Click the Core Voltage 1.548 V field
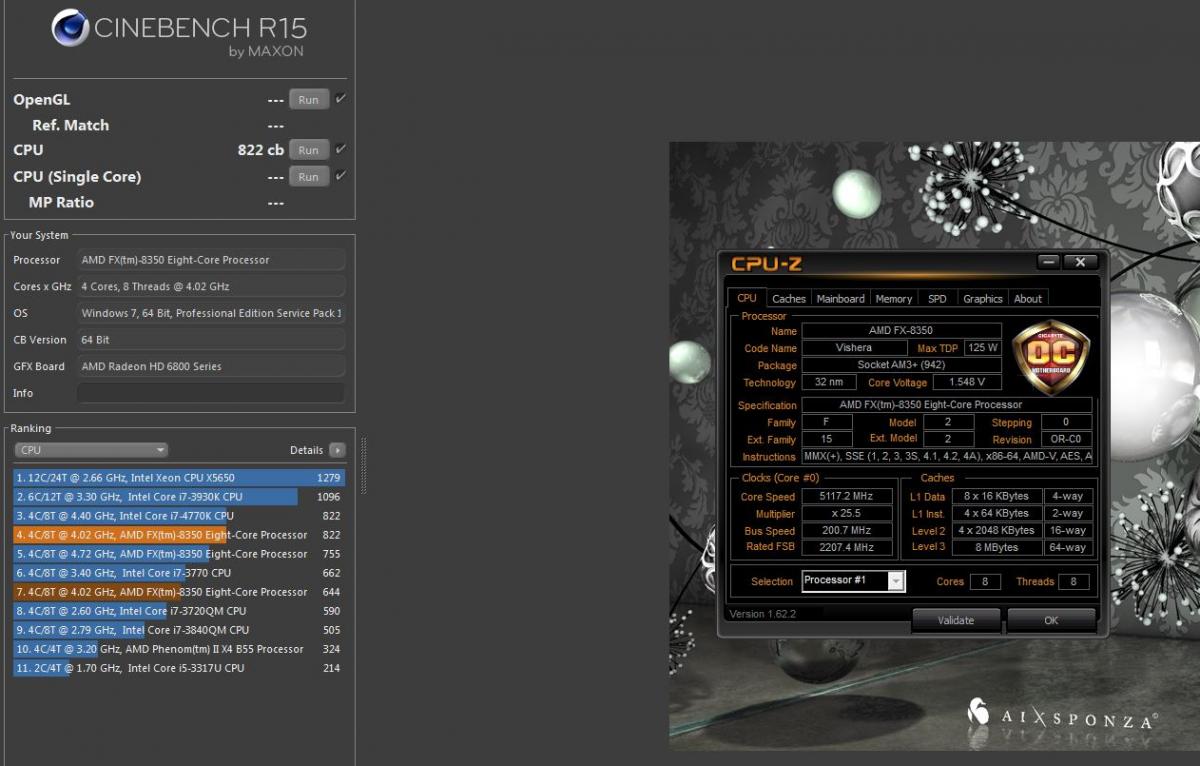Image resolution: width=1200 pixels, height=766 pixels. 967,382
